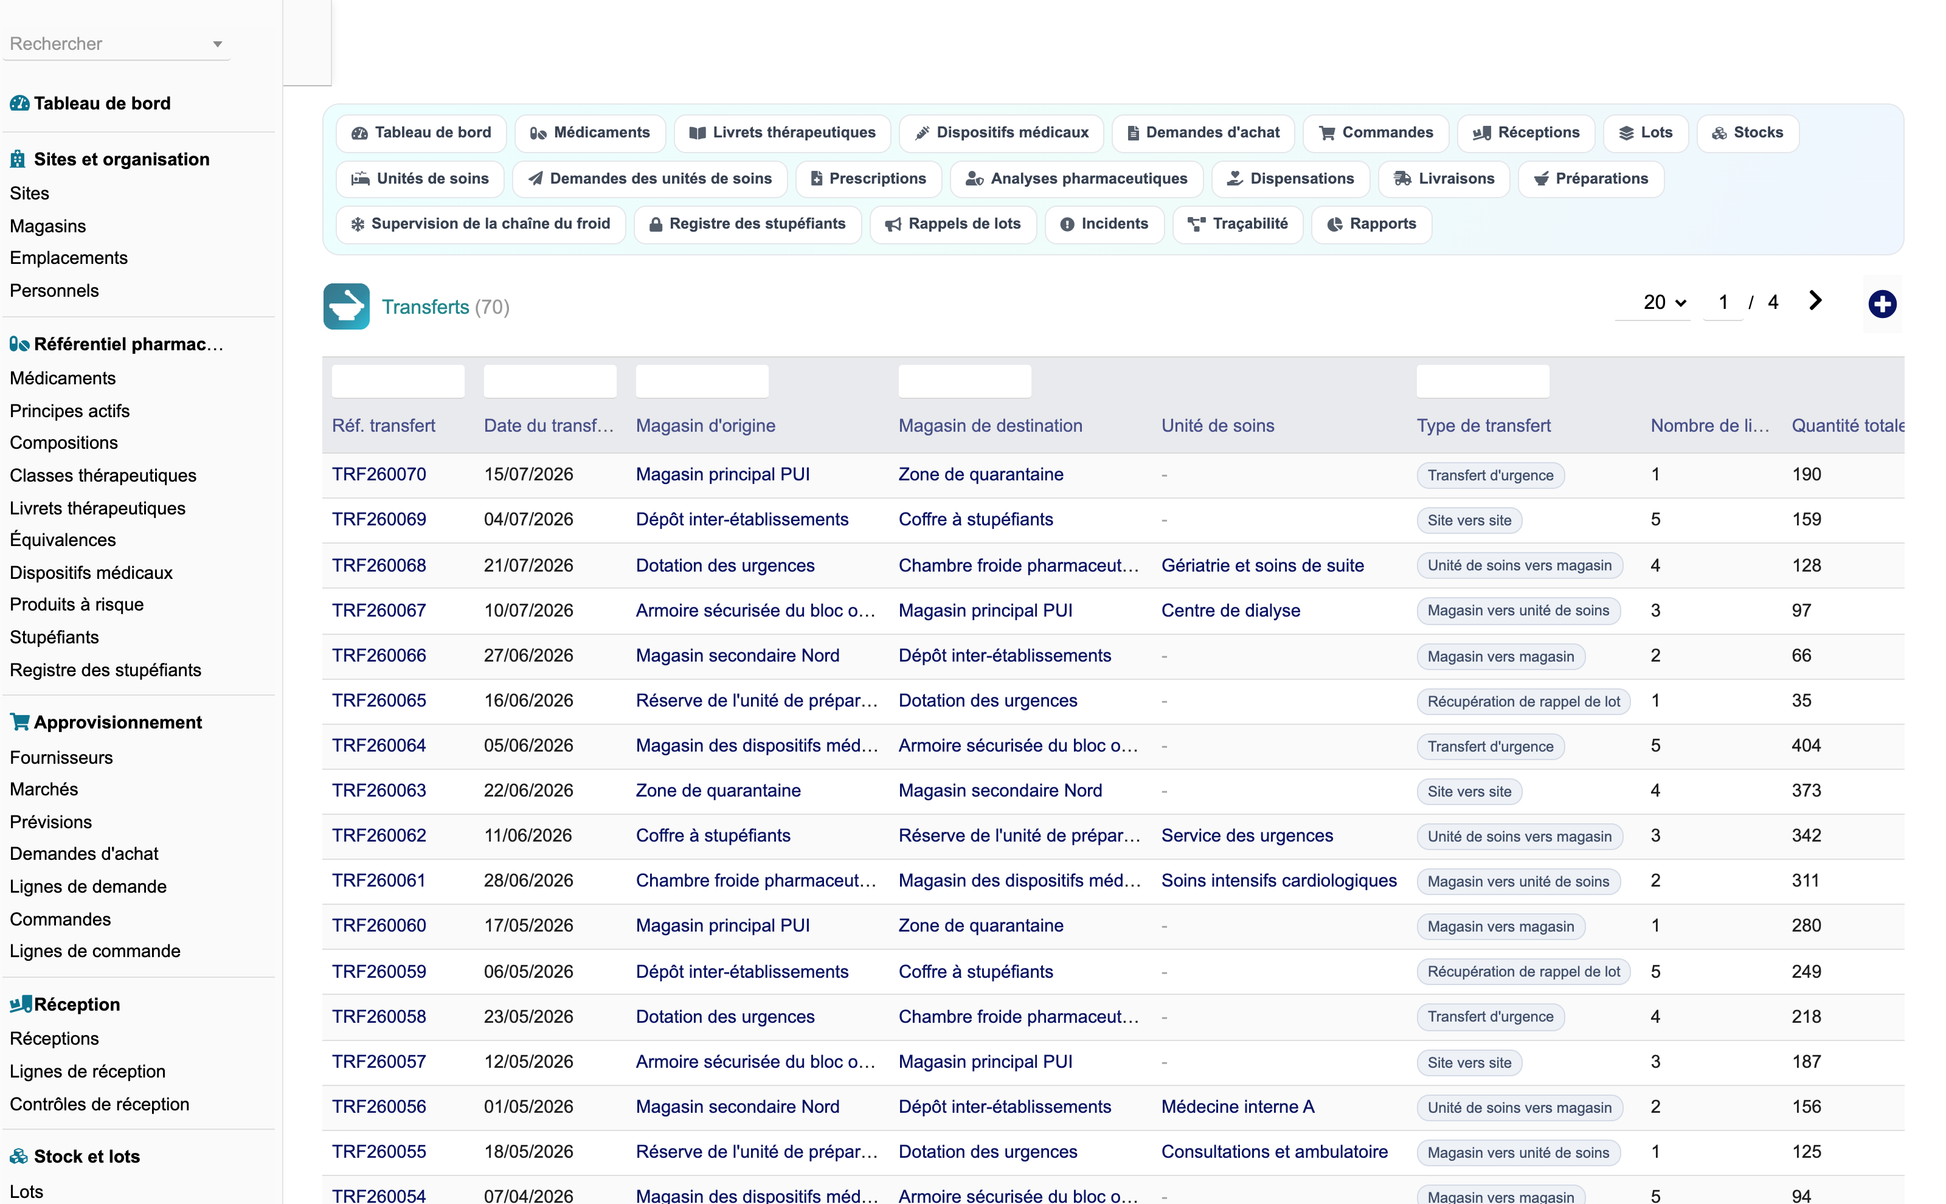This screenshot has height=1204, width=1946.
Task: Open transfer TRF260058
Action: [x=379, y=1017]
